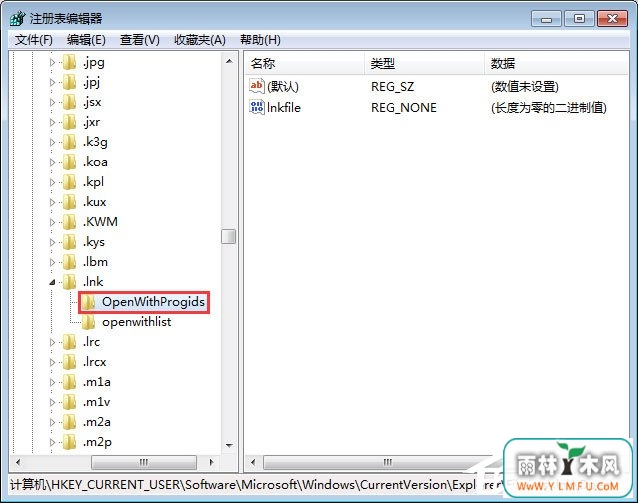Click the .jsx folder icon
The image size is (638, 503).
click(x=69, y=102)
